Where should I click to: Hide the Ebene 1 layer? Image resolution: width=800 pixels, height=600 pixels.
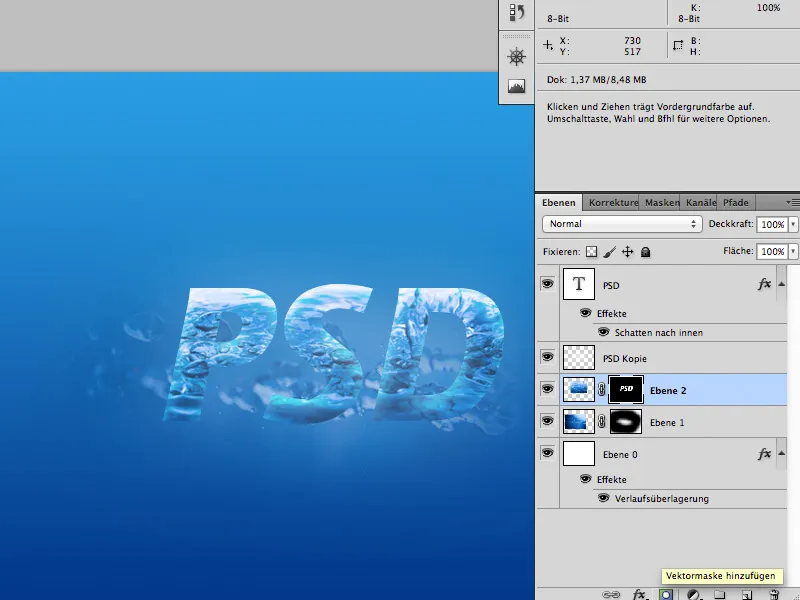pyautogui.click(x=547, y=421)
